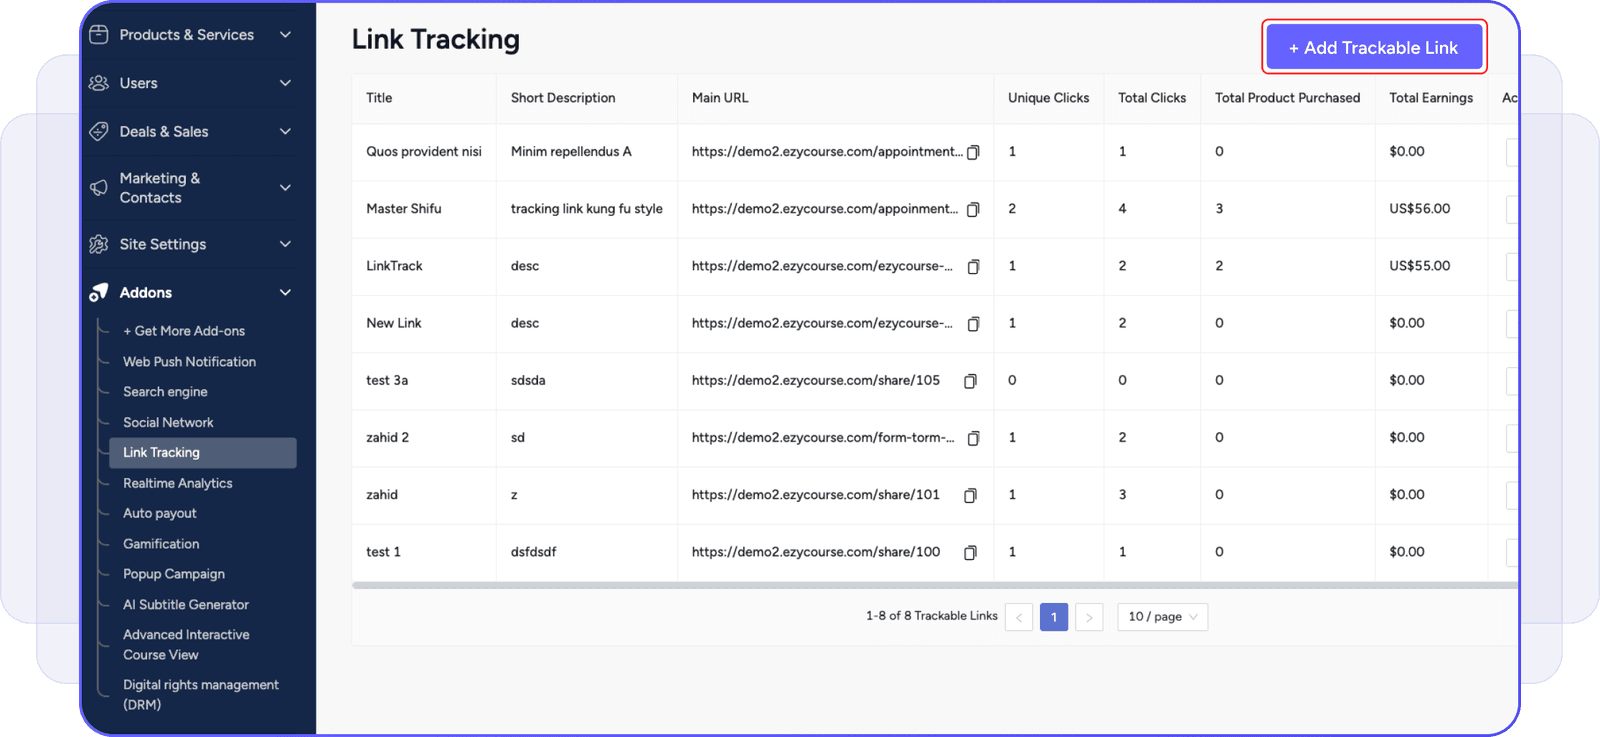Click the Addons rocket icon
The image size is (1600, 737).
pos(98,293)
